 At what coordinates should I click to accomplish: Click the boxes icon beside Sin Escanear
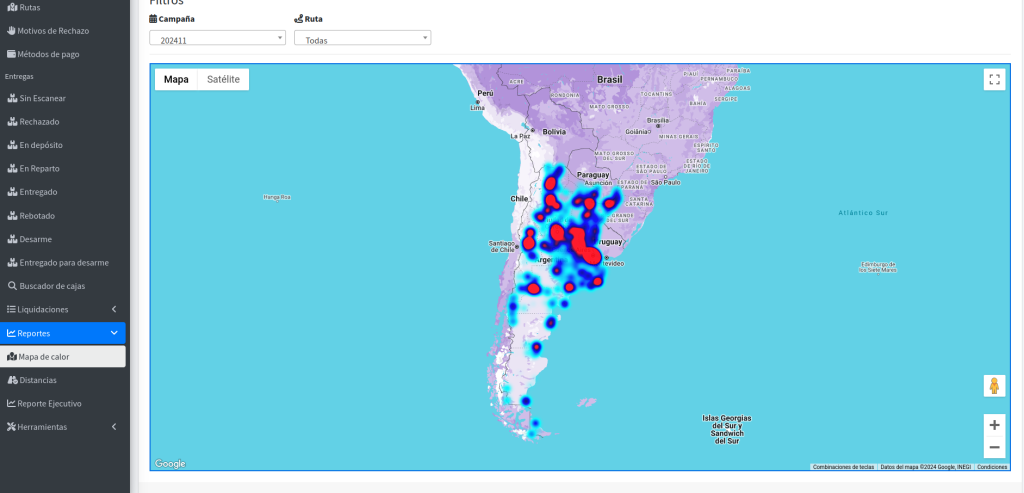(12, 99)
